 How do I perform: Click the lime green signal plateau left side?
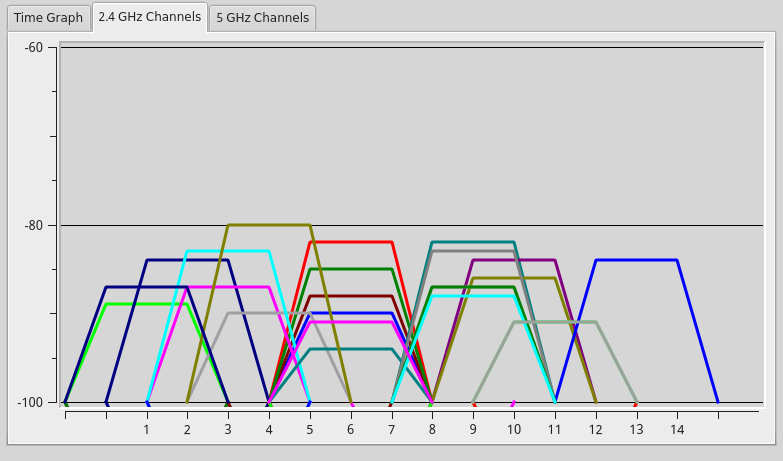point(146,304)
